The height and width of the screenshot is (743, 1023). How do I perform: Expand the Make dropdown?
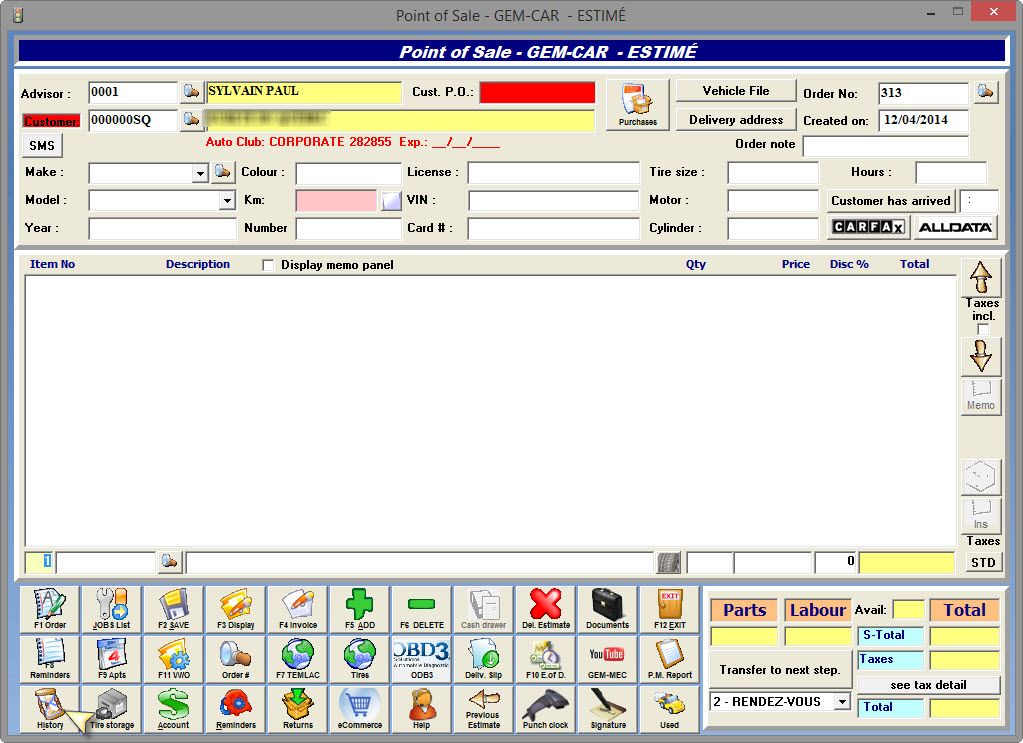pos(200,173)
